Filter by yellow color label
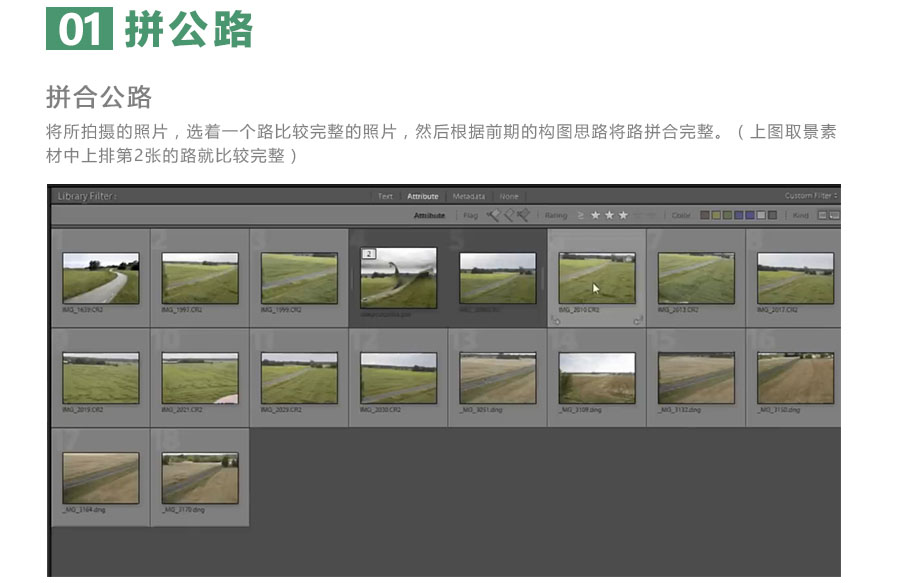Viewport: 900px width, 583px height. pos(716,215)
